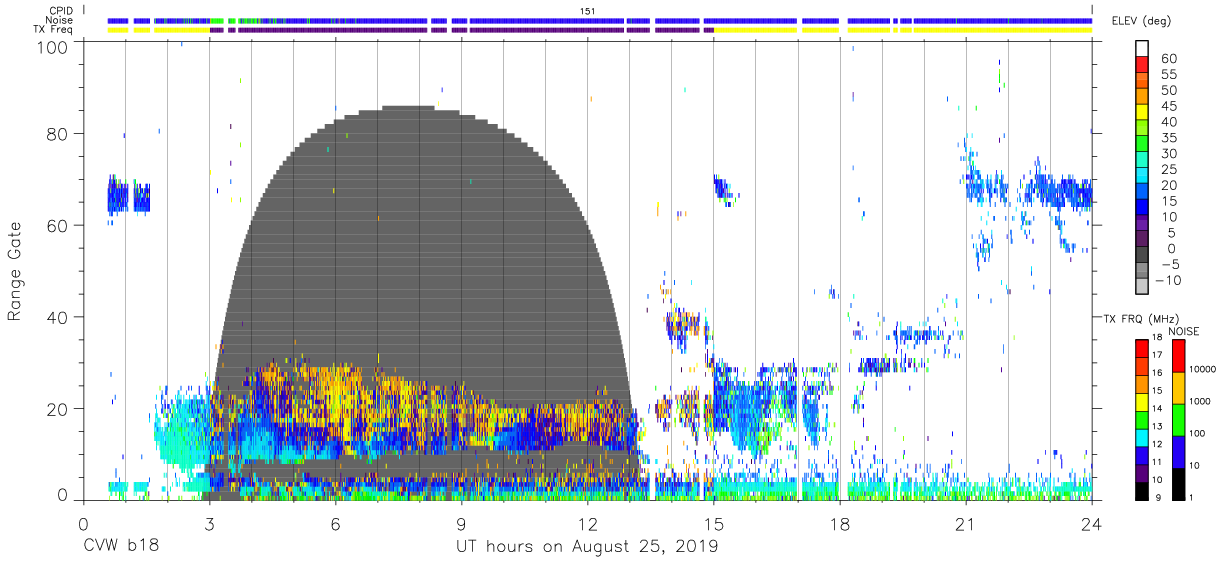Screen dimensions: 1228x567
Task: Select the blue 10–100 NOISE swatch
Action: 1178,451
